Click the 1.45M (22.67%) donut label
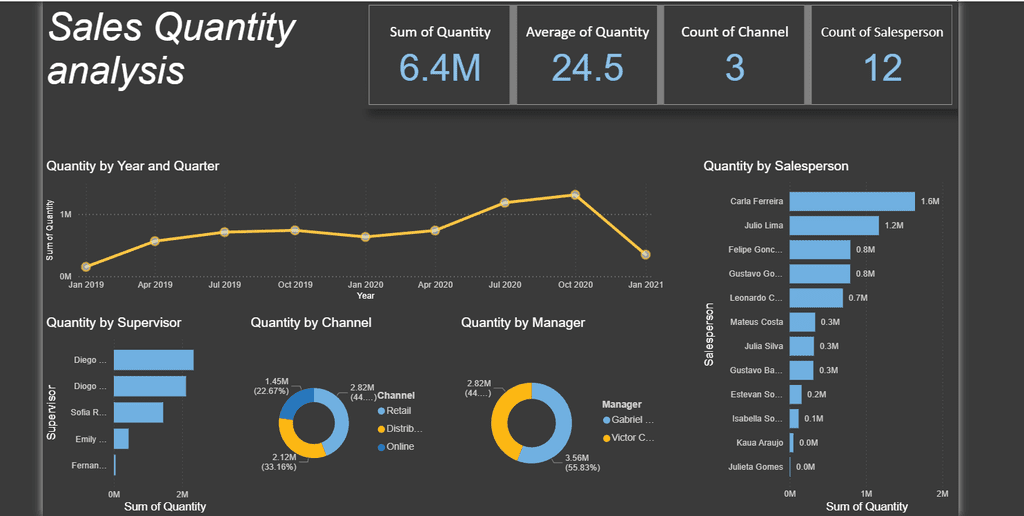This screenshot has height=516, width=1024. pyautogui.click(x=271, y=386)
